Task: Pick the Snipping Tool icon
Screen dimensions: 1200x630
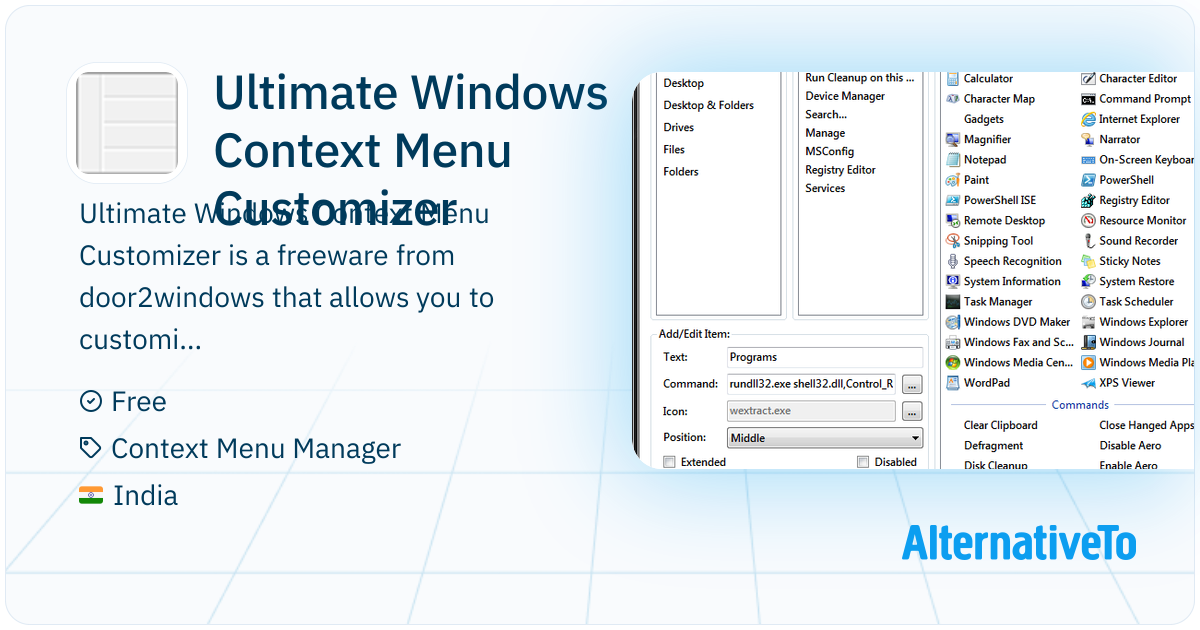Action: point(954,241)
